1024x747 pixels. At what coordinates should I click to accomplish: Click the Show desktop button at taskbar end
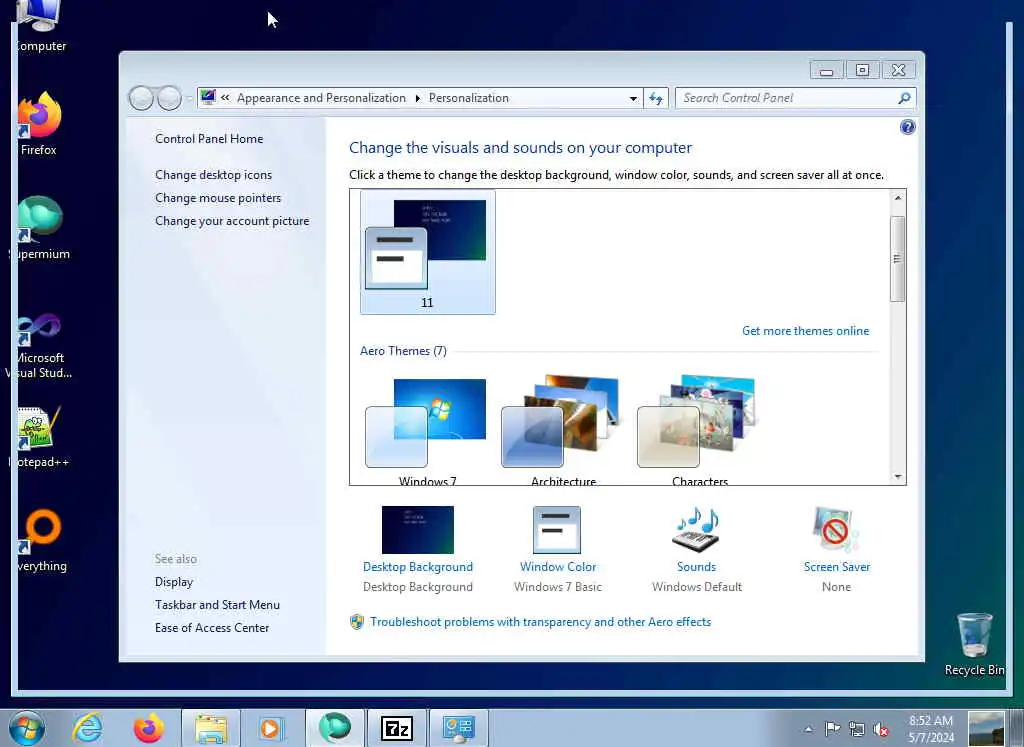1016,728
